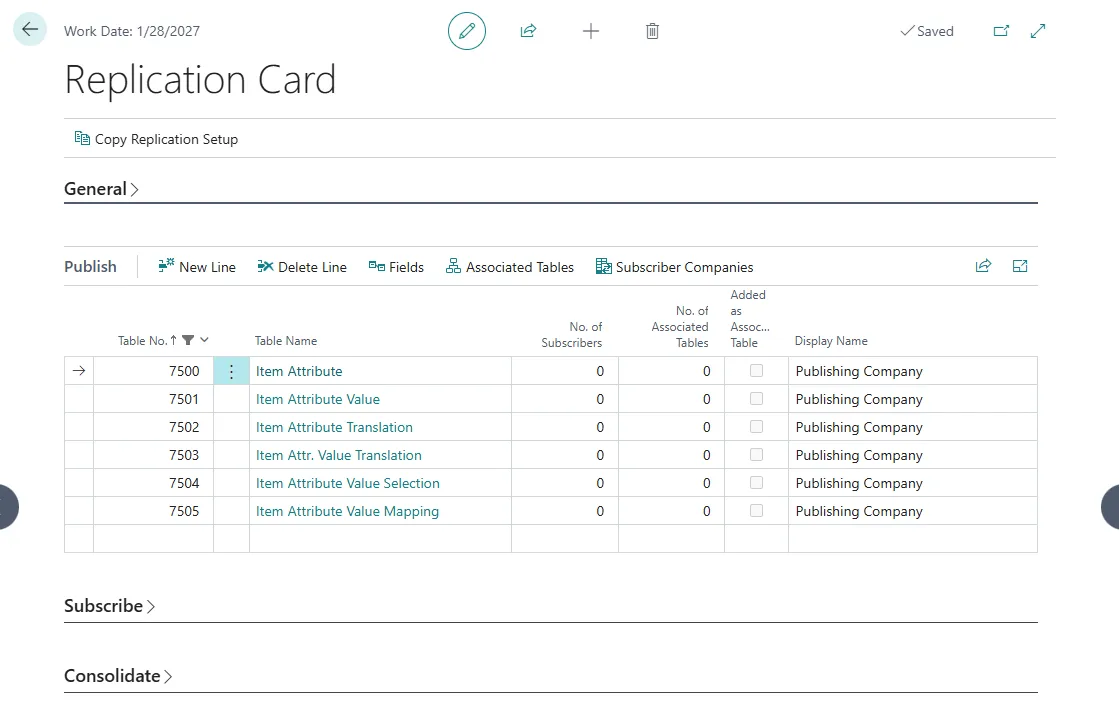Screen dimensions: 1119x702
Task: Click the trash delete icon
Action: tap(652, 31)
